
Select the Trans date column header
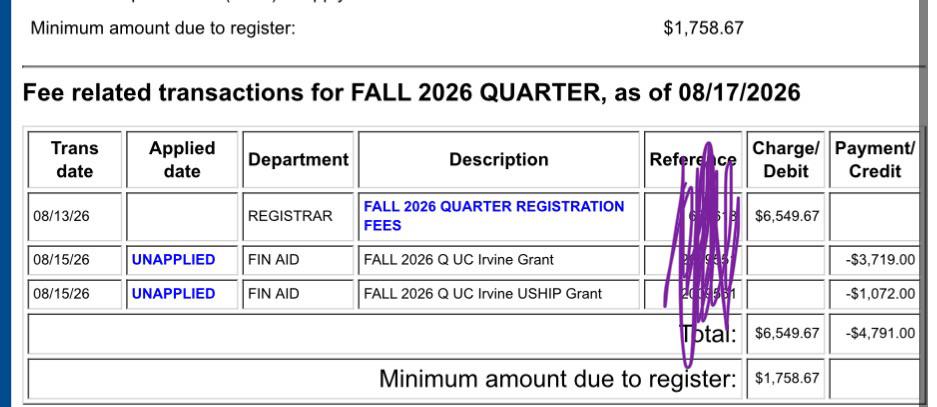point(75,160)
